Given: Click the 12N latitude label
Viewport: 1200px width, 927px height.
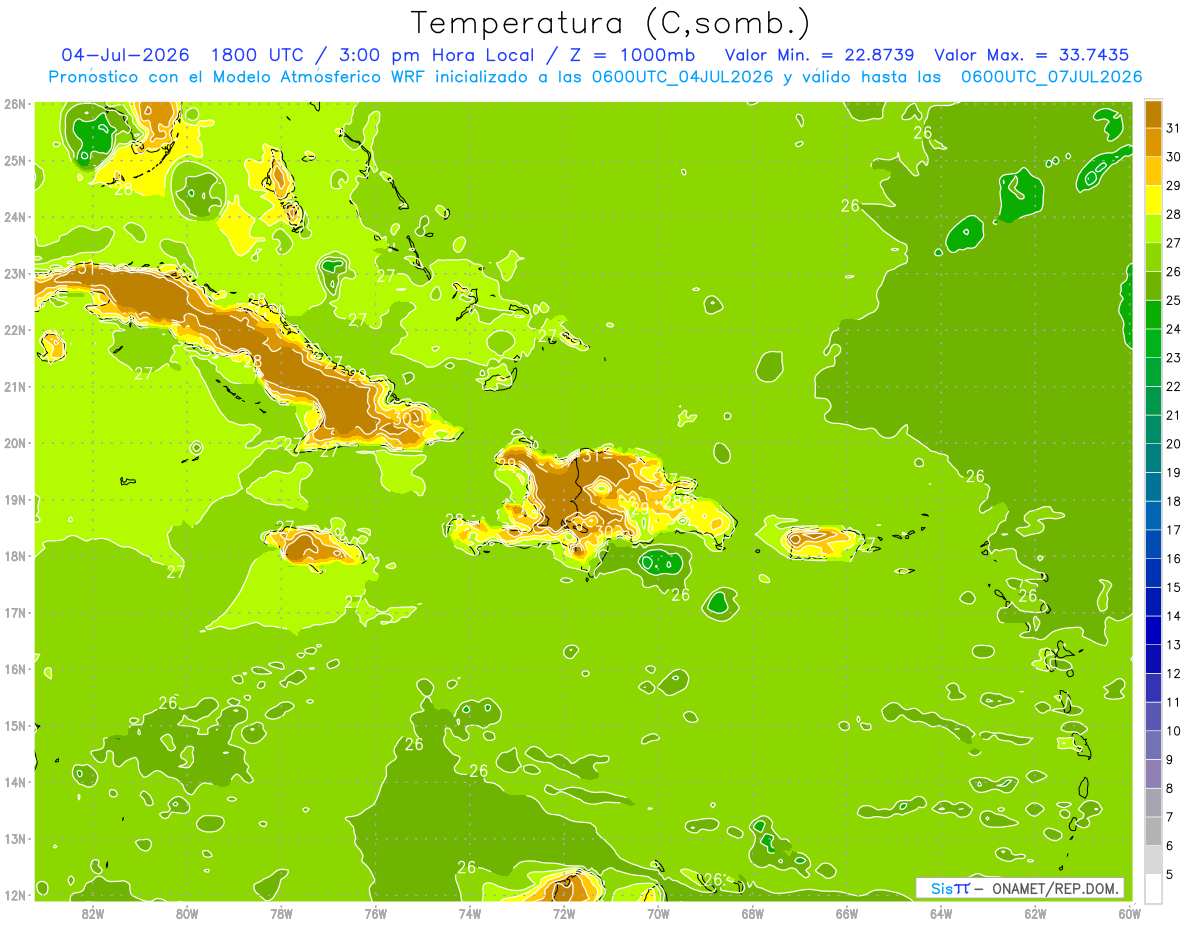Looking at the screenshot, I should click(15, 895).
